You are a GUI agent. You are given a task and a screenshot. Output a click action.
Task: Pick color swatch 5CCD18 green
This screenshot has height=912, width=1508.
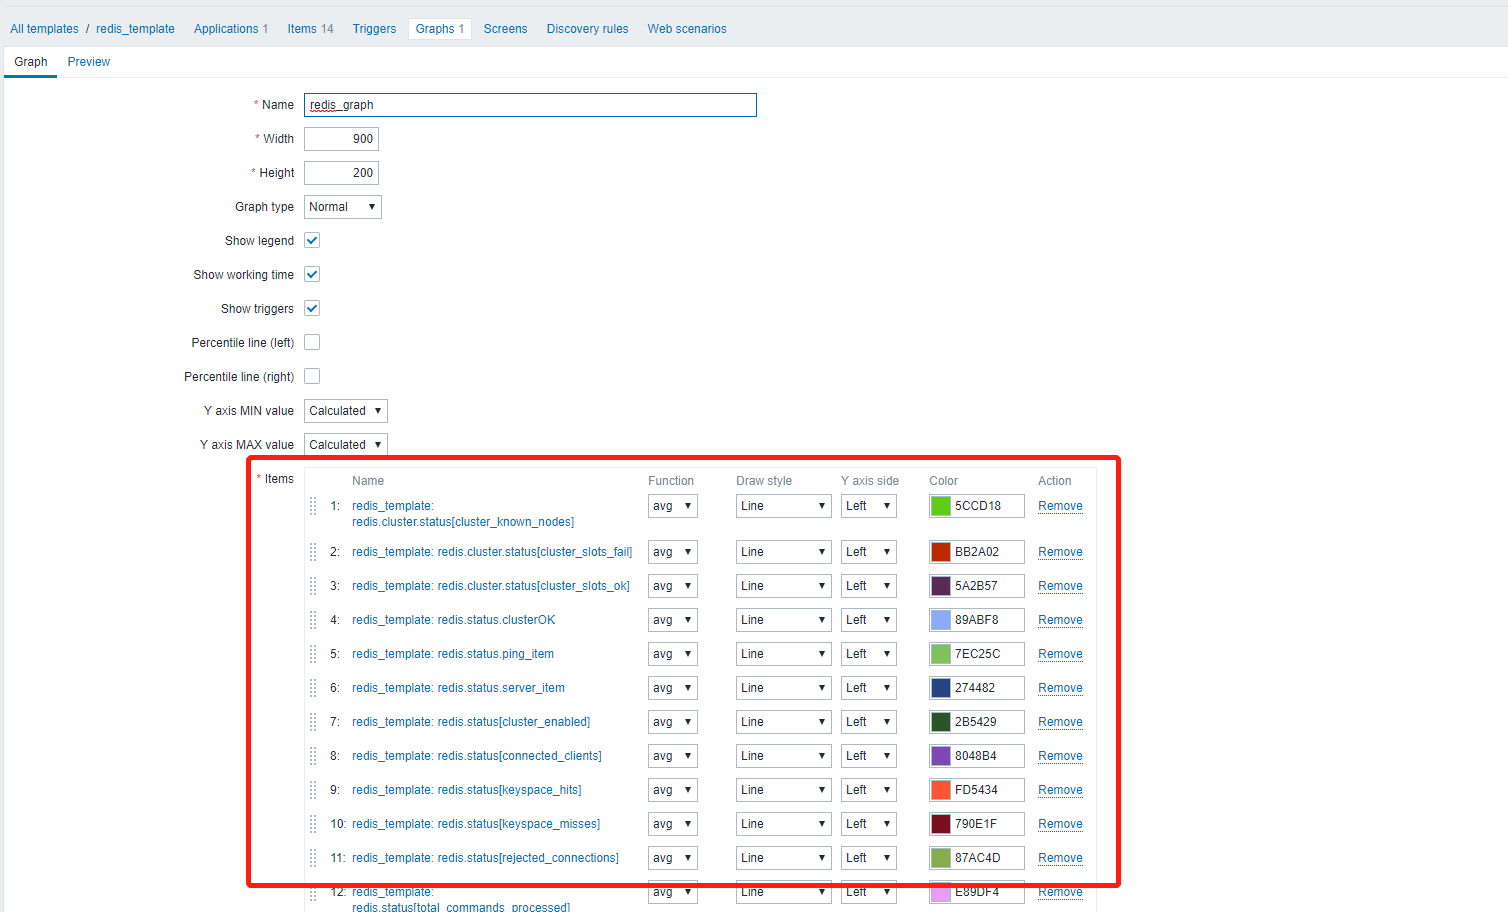(x=940, y=506)
